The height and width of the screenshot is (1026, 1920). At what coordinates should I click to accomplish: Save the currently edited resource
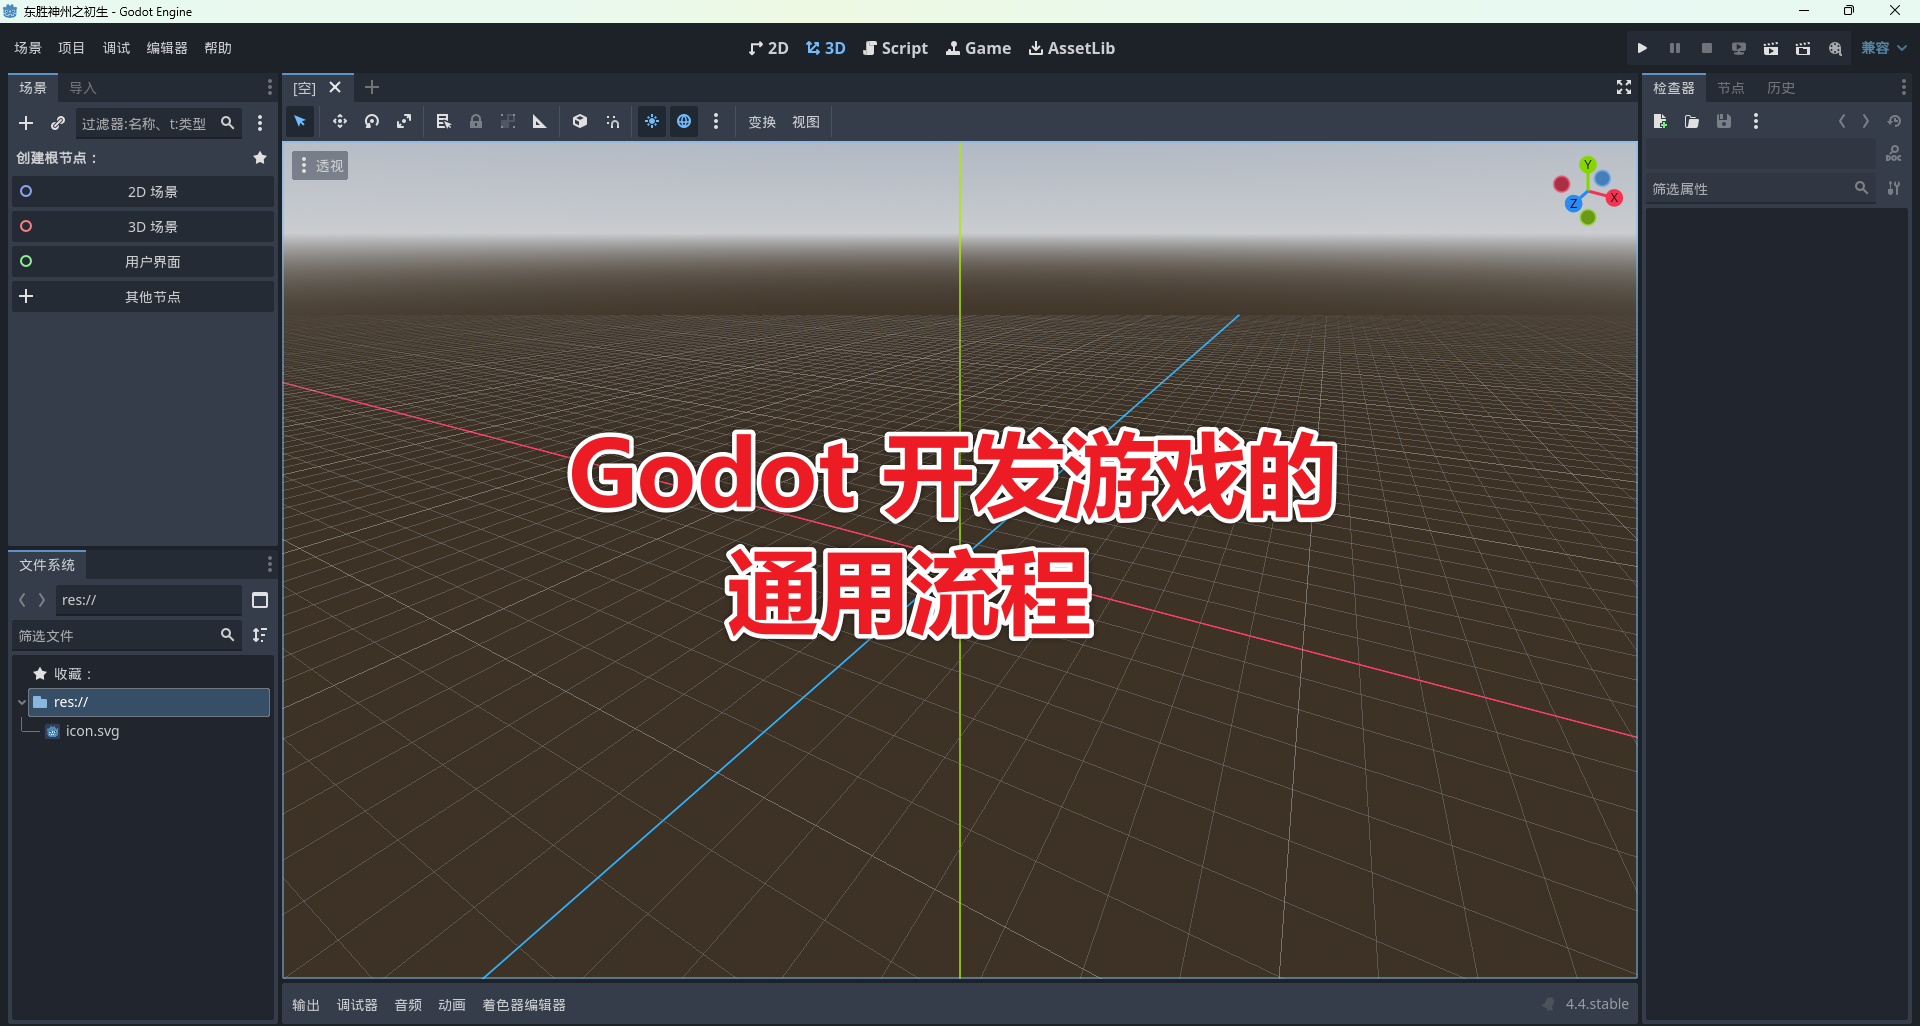click(x=1724, y=122)
